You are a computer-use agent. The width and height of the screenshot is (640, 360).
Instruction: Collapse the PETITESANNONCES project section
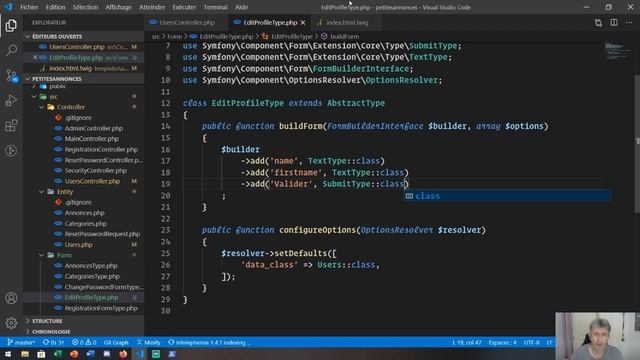pos(83,79)
